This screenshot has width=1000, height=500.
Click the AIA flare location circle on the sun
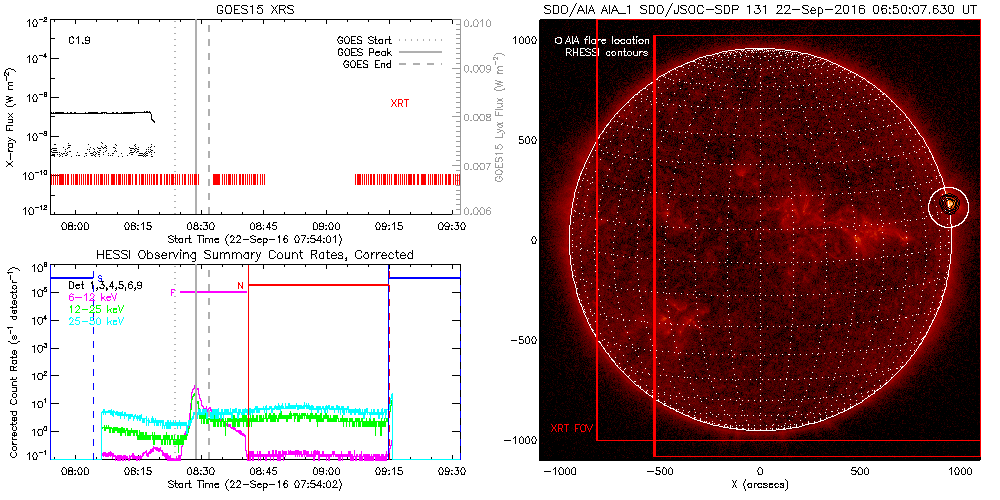click(948, 206)
